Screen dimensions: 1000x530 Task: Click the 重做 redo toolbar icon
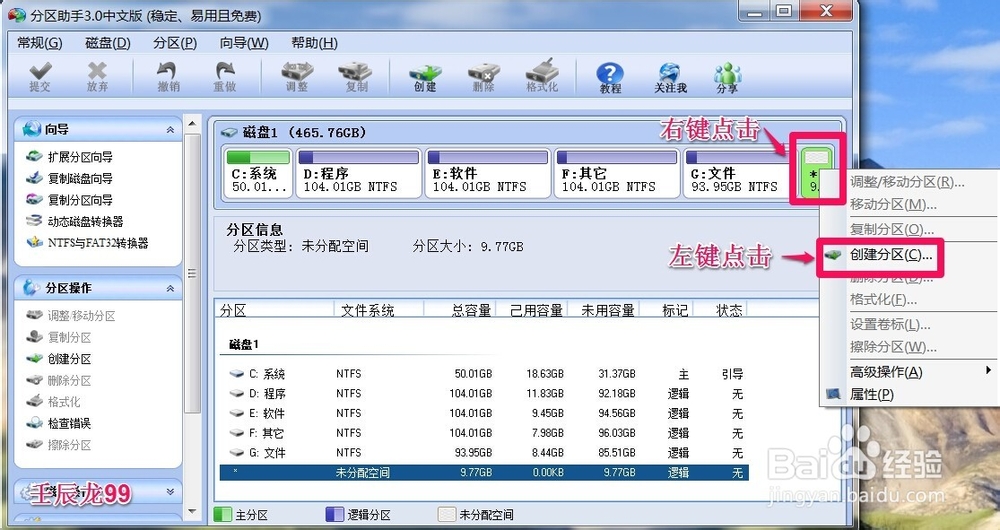224,77
